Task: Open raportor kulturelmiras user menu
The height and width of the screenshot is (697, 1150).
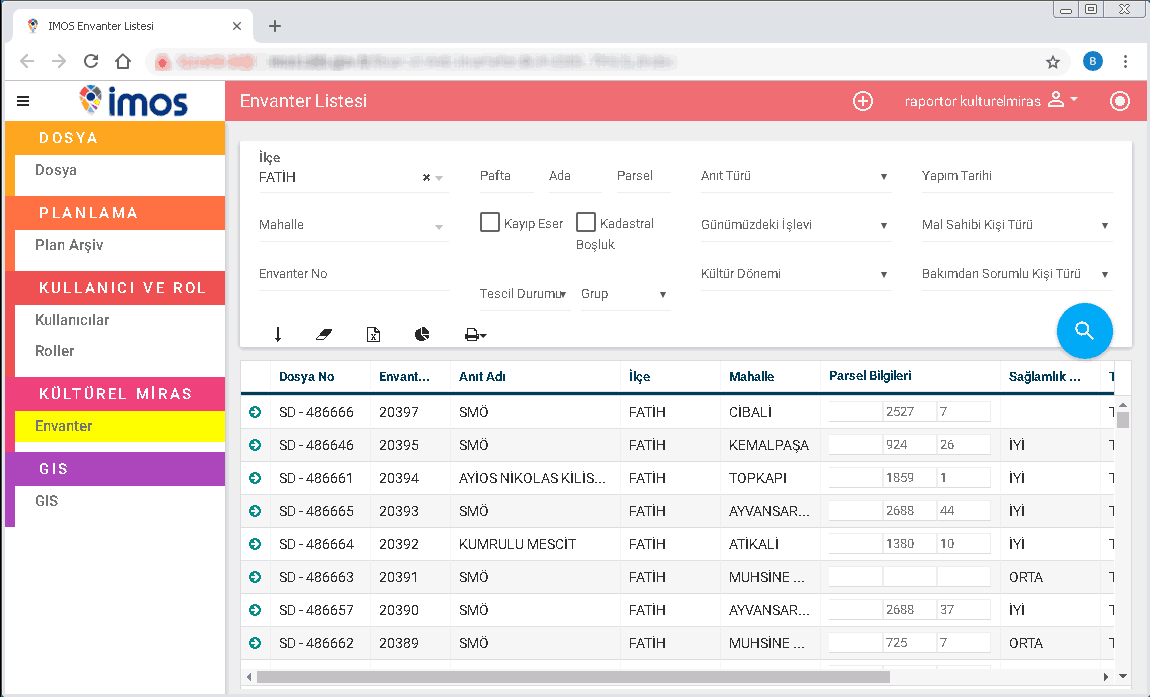Action: pos(991,101)
